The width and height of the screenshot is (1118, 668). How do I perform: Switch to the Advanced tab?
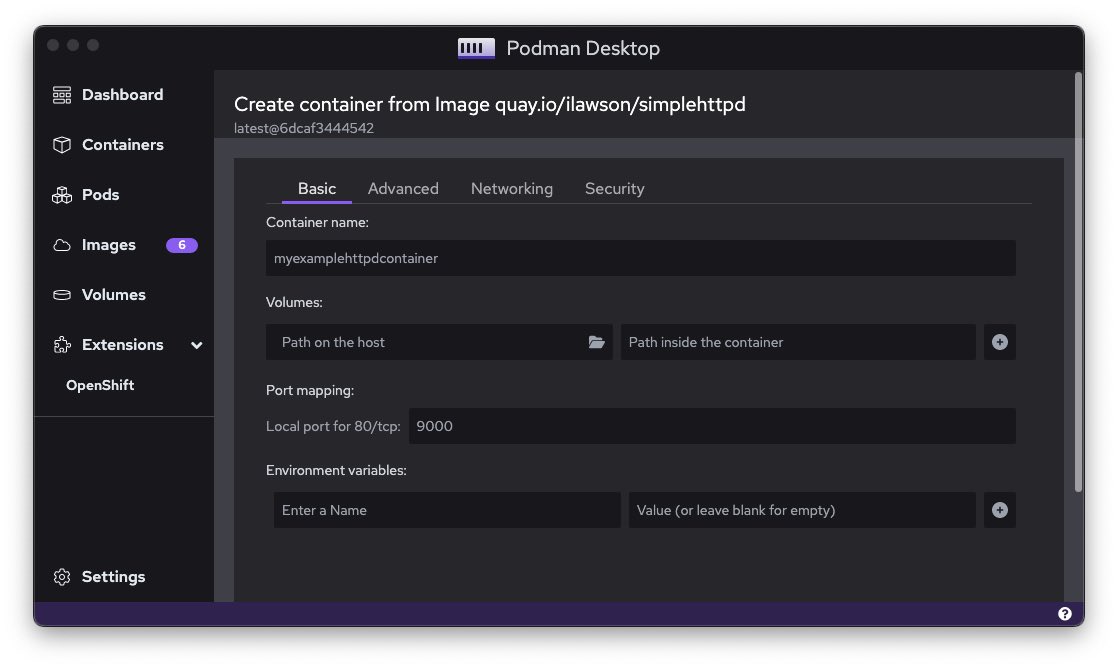[403, 189]
